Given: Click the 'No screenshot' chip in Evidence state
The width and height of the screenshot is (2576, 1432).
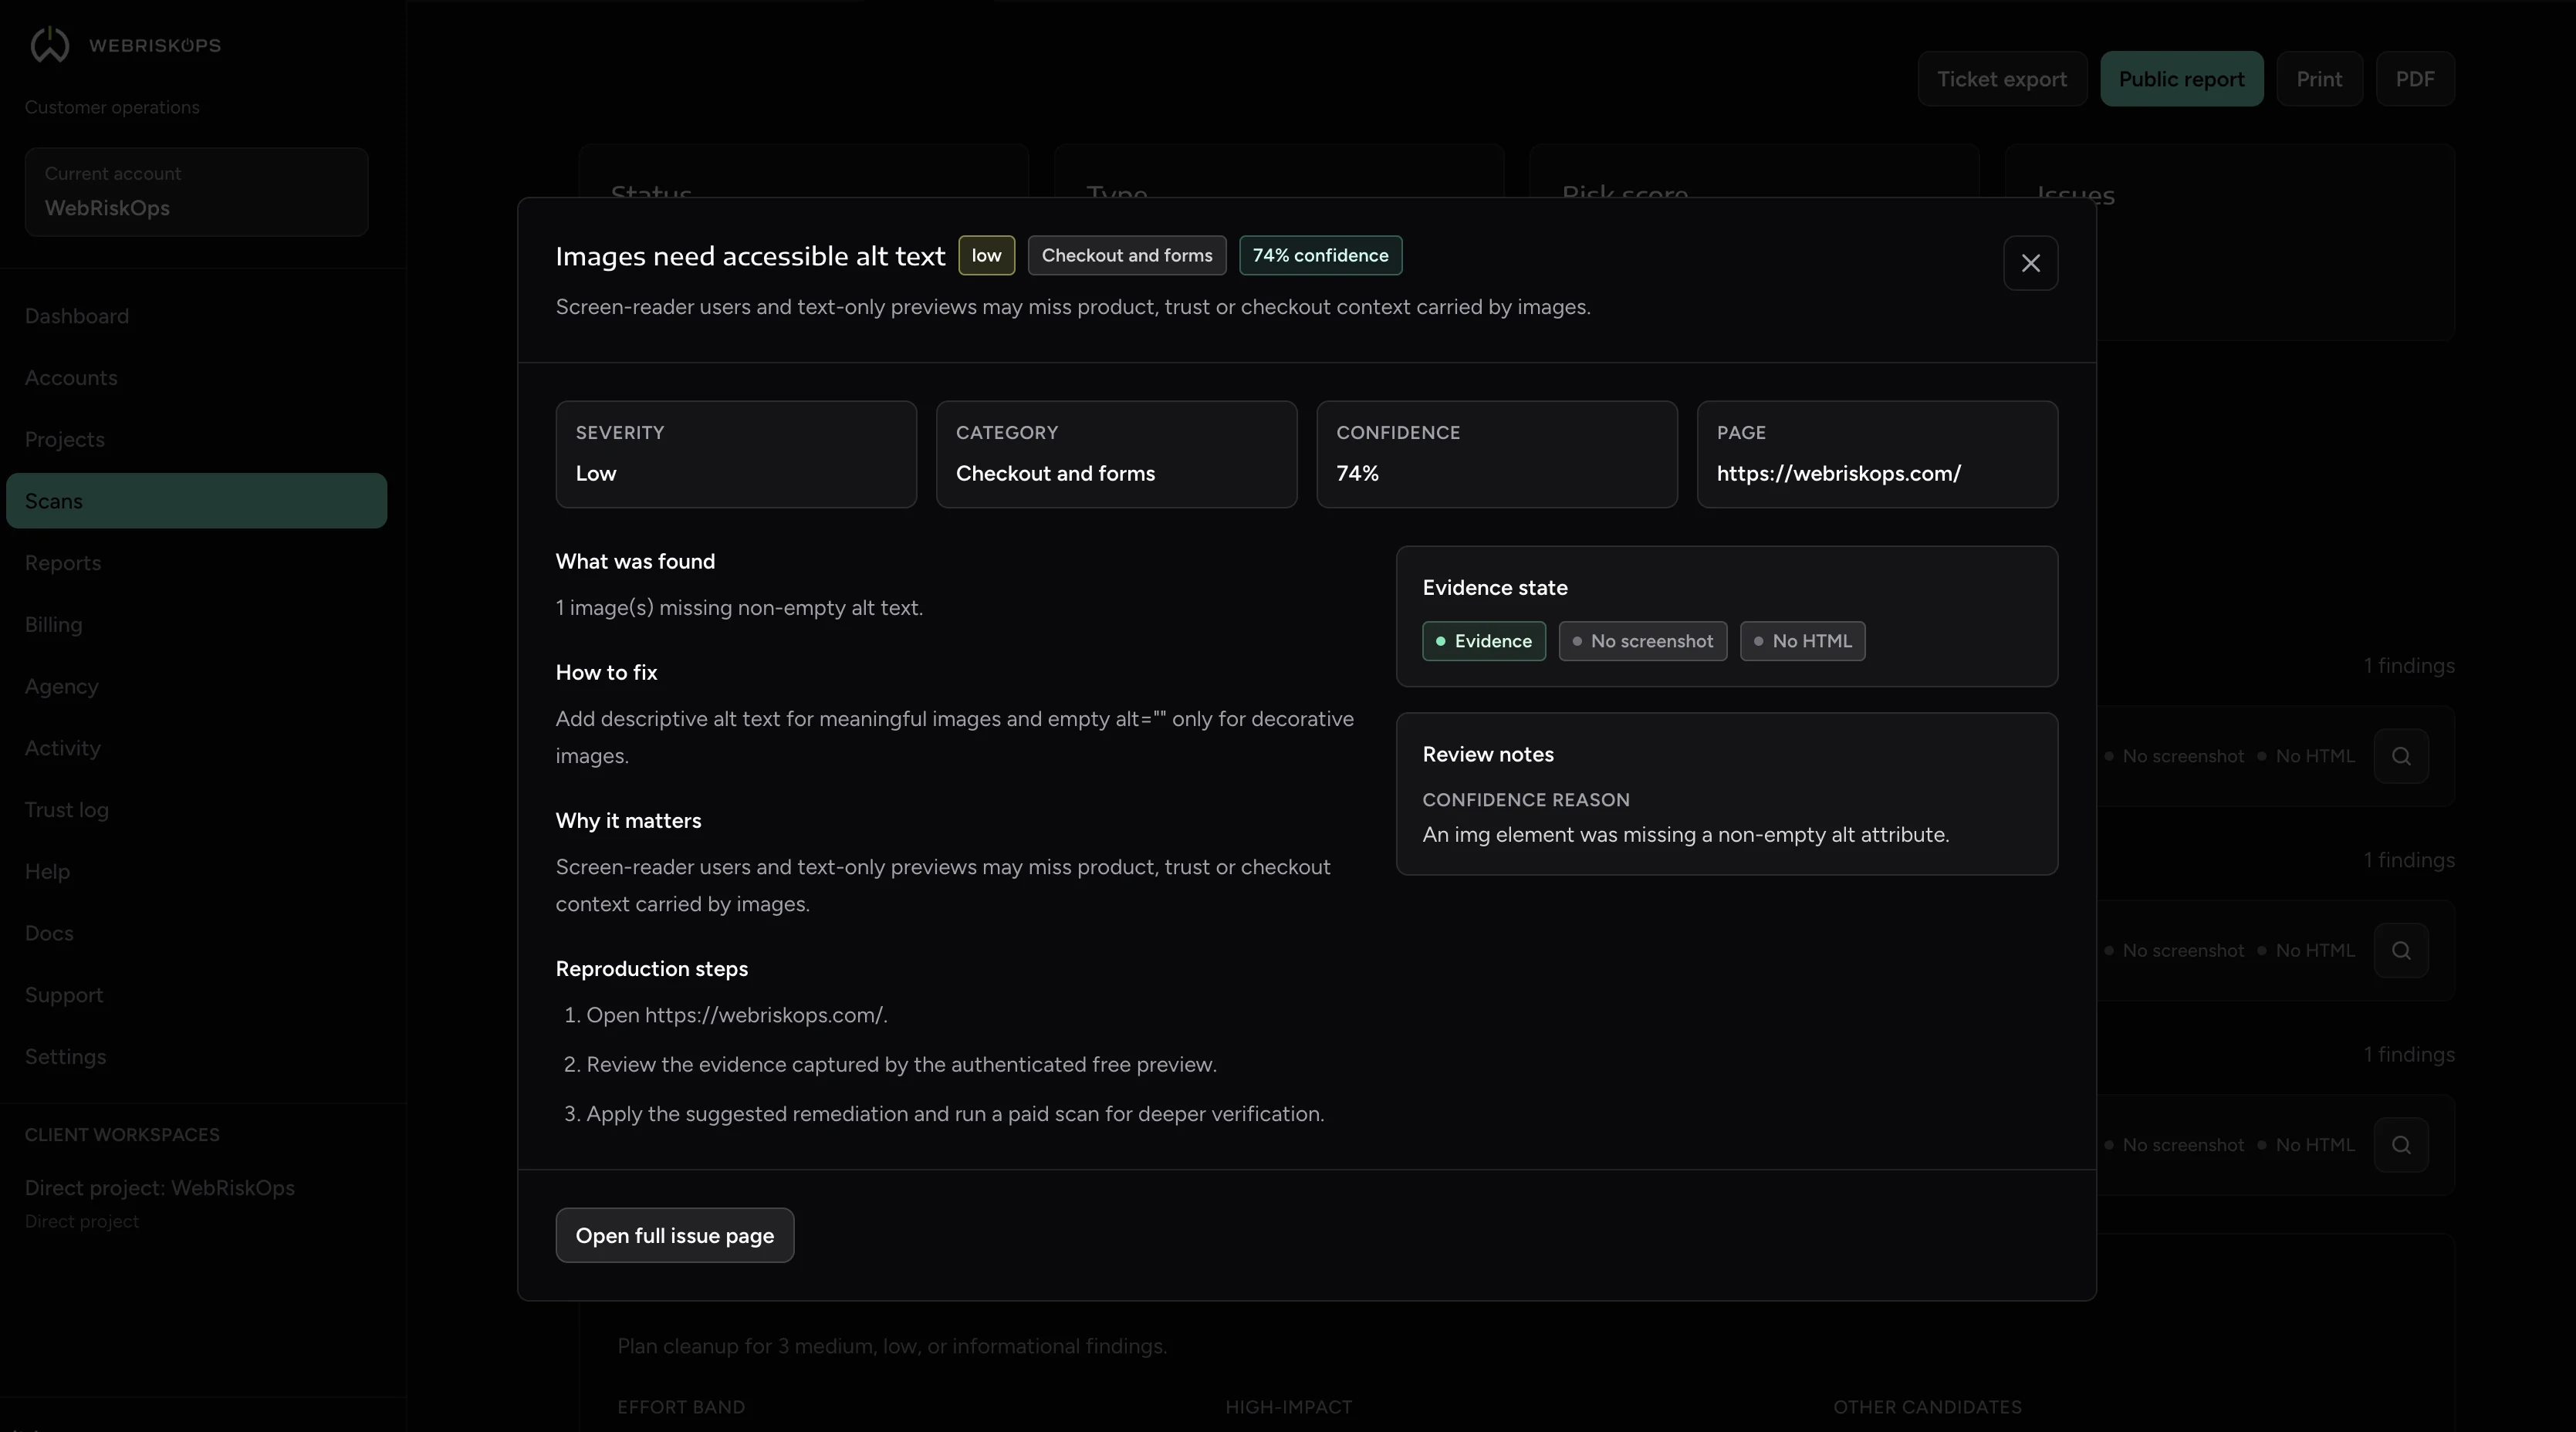Looking at the screenshot, I should click(1642, 641).
